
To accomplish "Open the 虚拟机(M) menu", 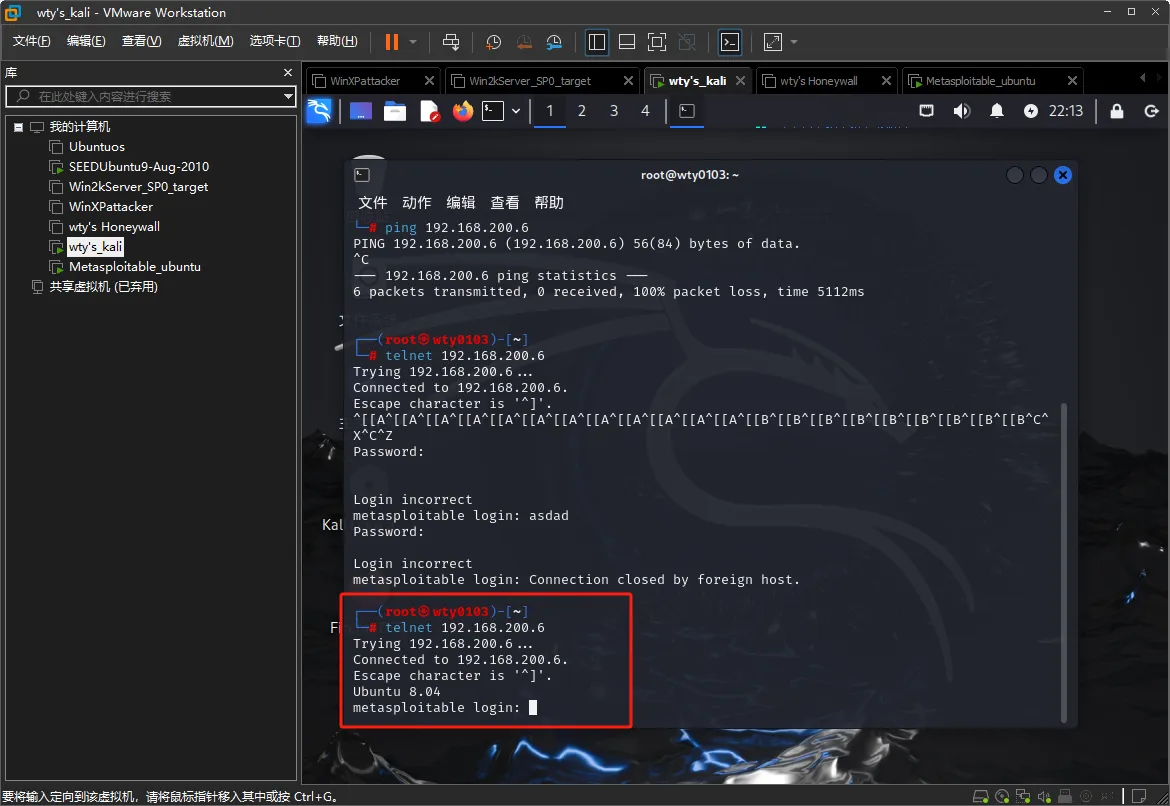I will 205,41.
